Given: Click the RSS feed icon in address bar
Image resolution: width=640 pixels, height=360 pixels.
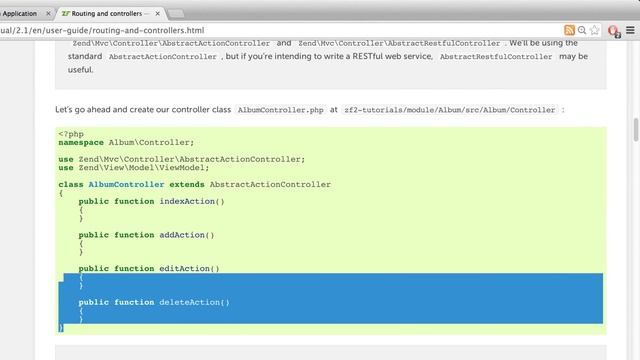Looking at the screenshot, I should (569, 30).
